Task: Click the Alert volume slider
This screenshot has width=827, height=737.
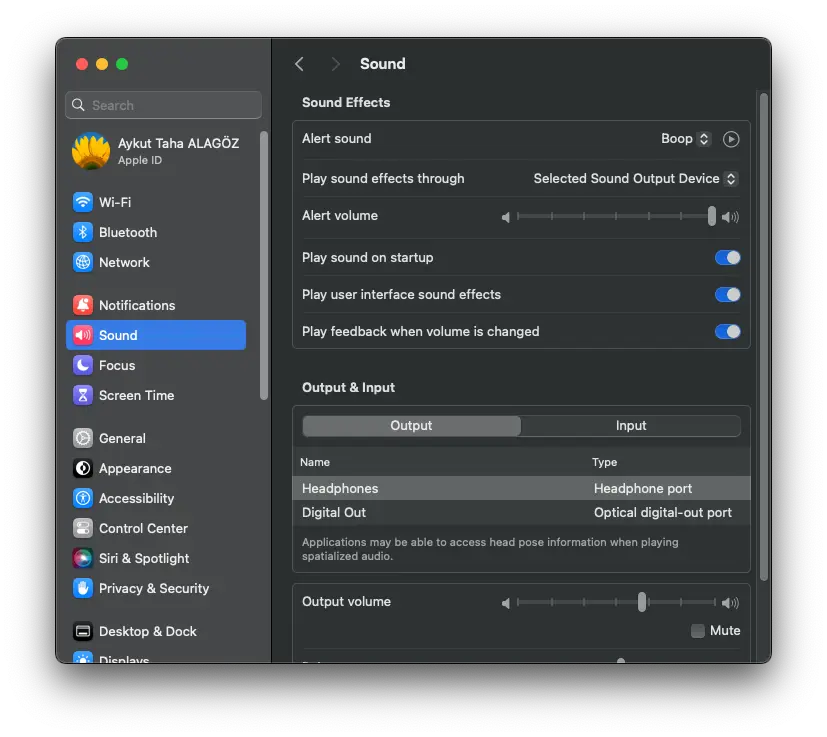Action: click(x=616, y=216)
